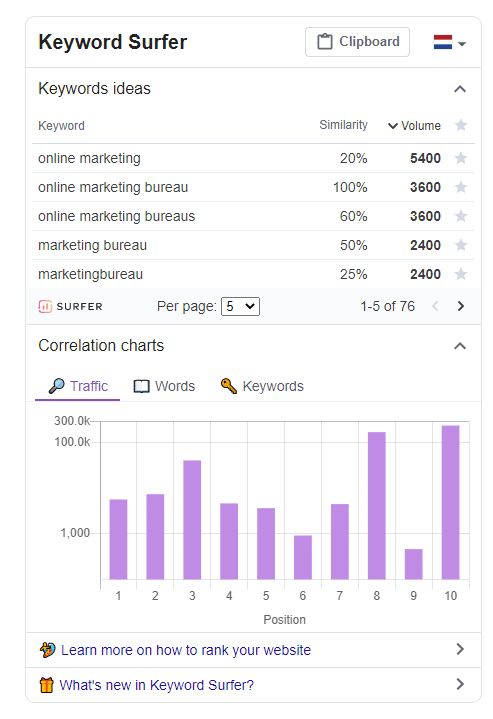Open 'Learn more on how to rank' link

(x=186, y=650)
